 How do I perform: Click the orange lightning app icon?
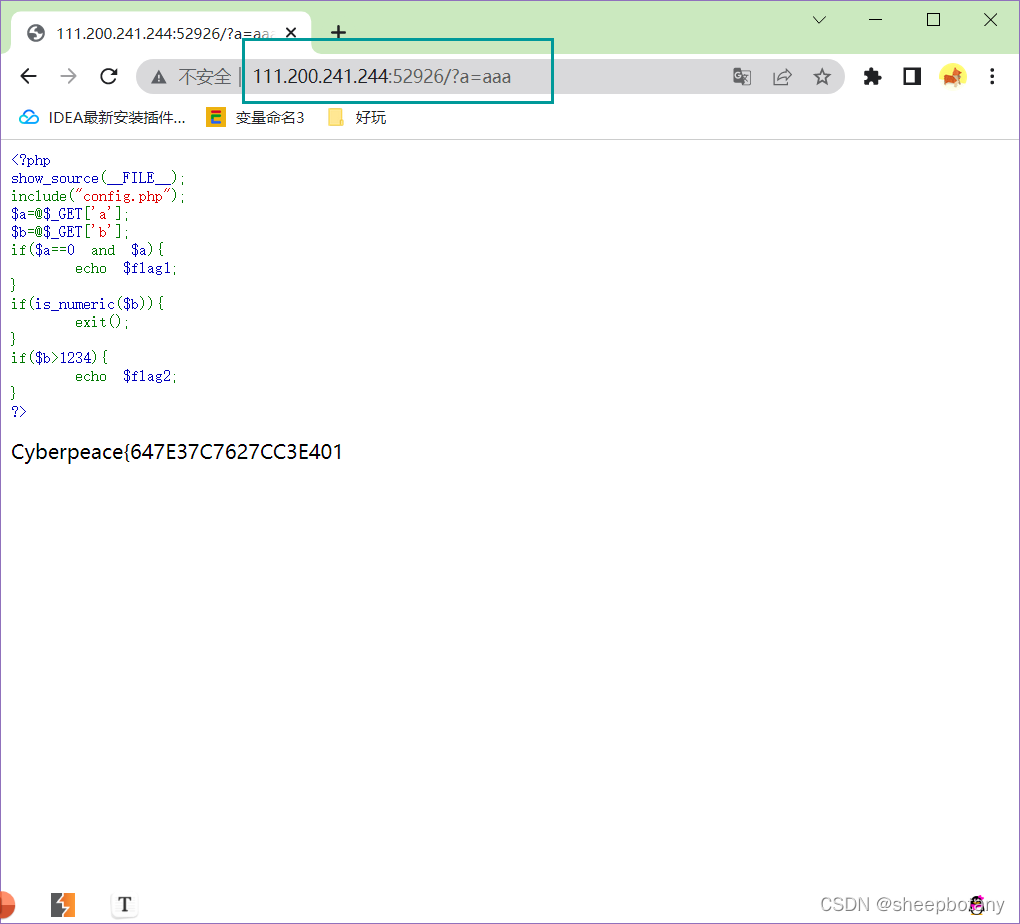[x=63, y=904]
